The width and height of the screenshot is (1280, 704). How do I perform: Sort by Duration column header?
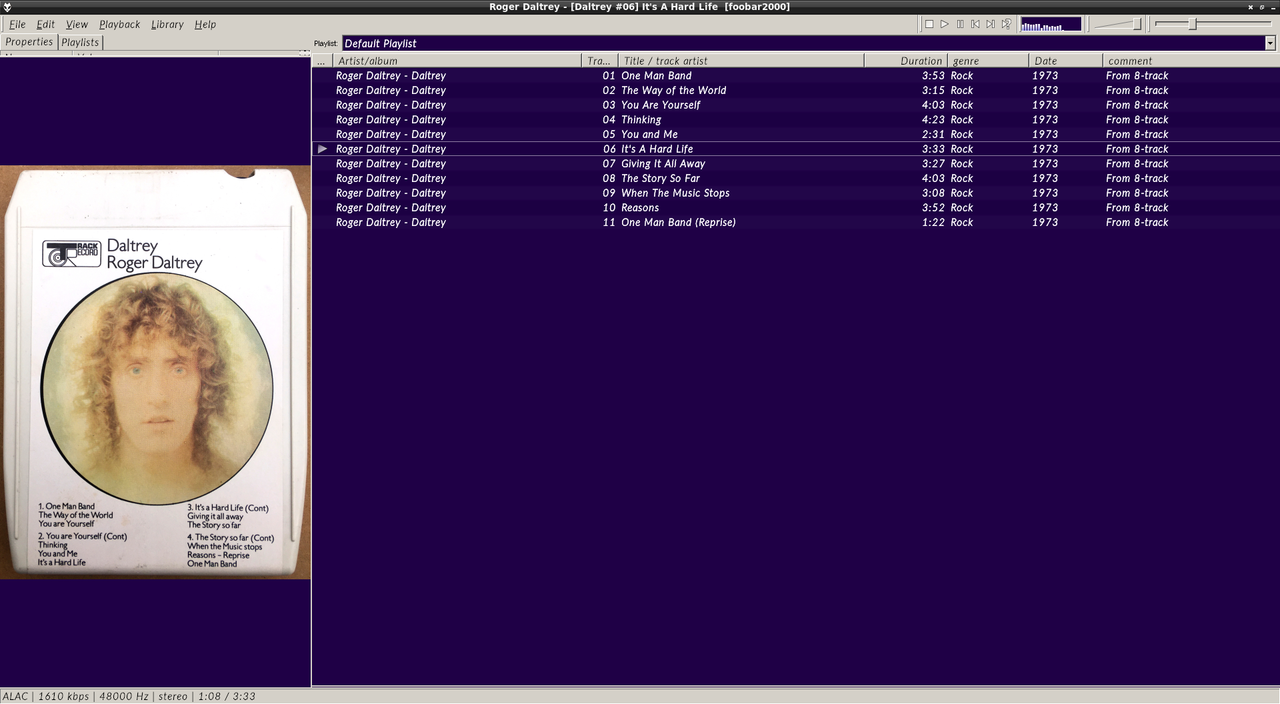[905, 61]
